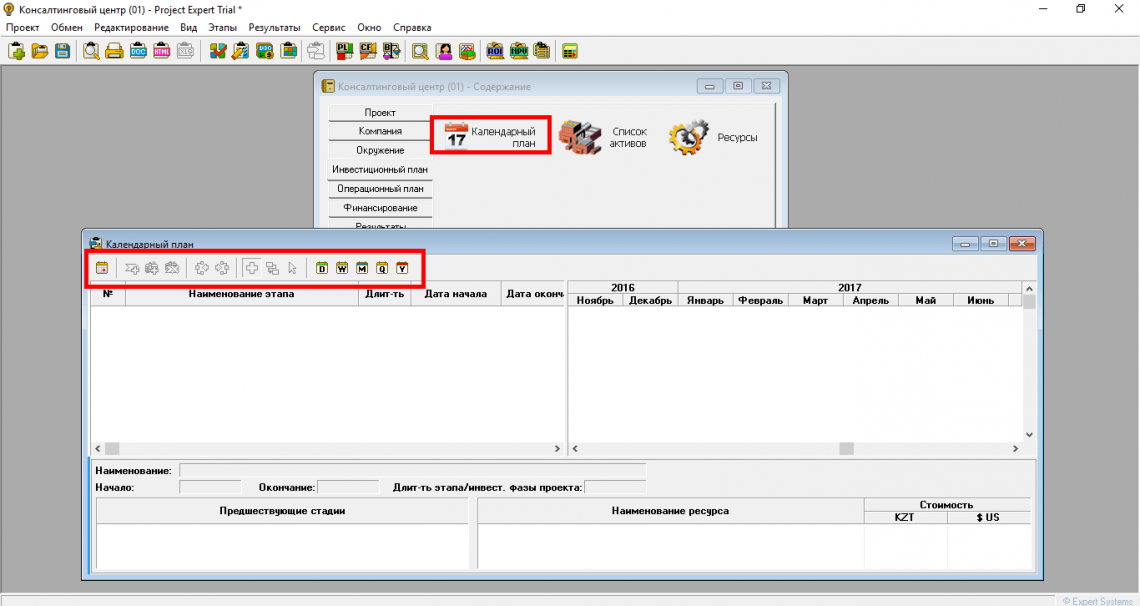
Task: Click the Компания section button
Action: (380, 131)
